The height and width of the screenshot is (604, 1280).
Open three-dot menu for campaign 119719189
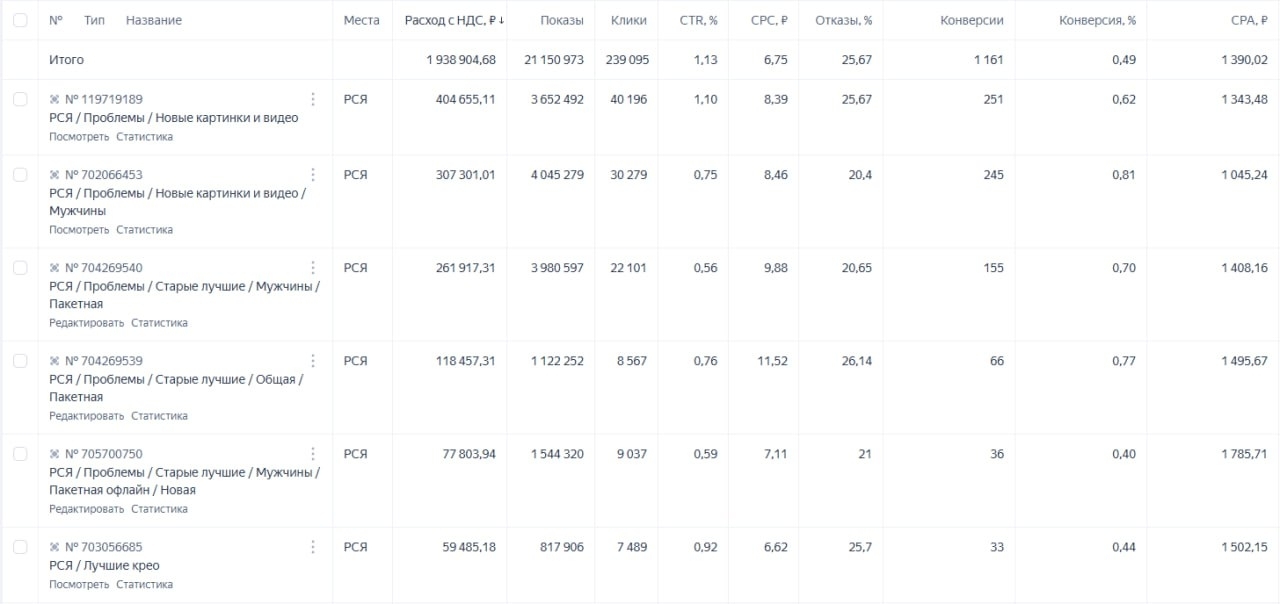313,99
